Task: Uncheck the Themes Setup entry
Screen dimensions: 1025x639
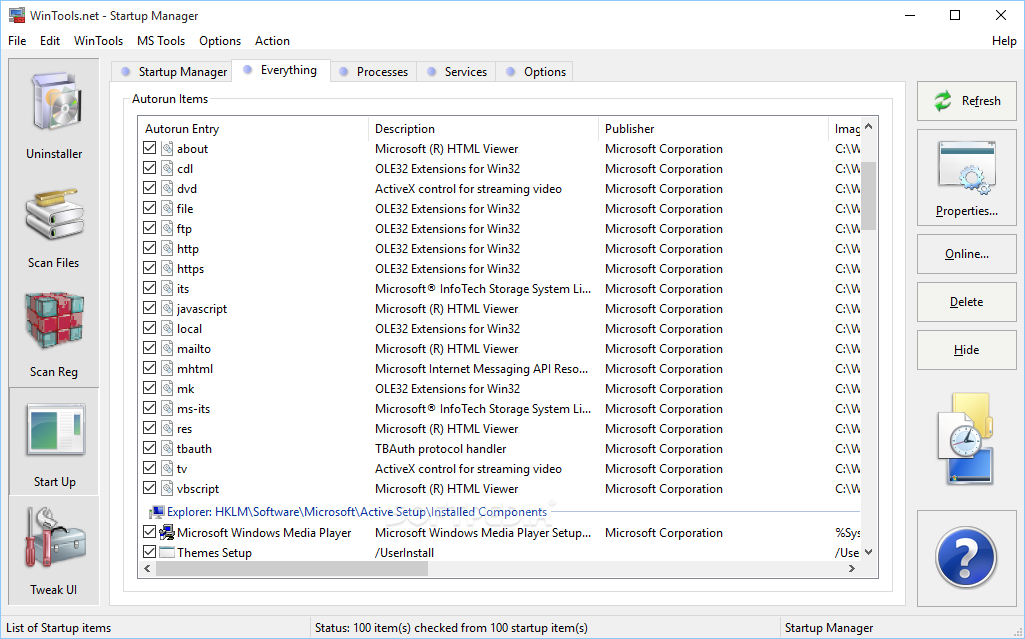Action: coord(150,552)
